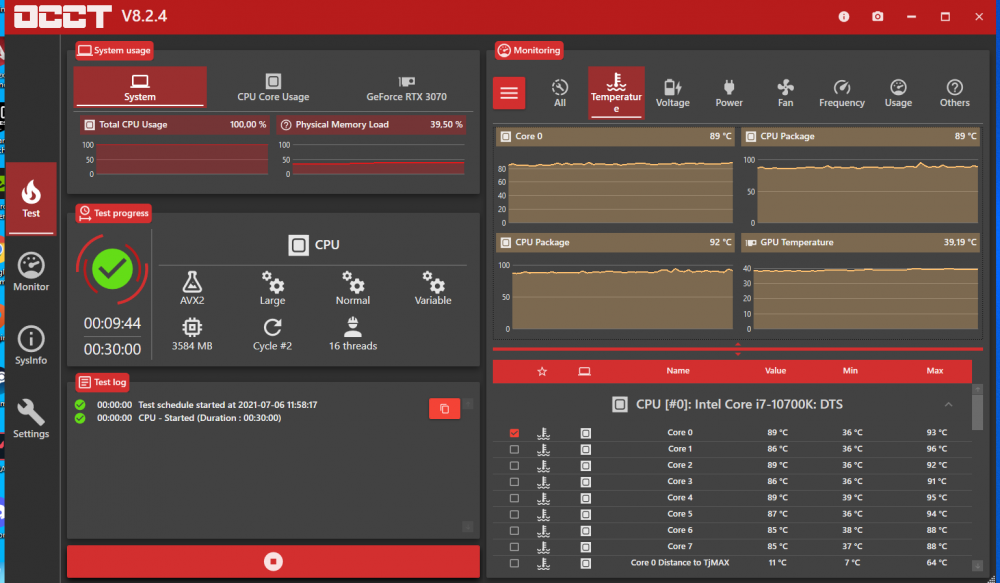Image resolution: width=1000 pixels, height=583 pixels.
Task: Click the Variable load gears icon
Action: click(433, 281)
